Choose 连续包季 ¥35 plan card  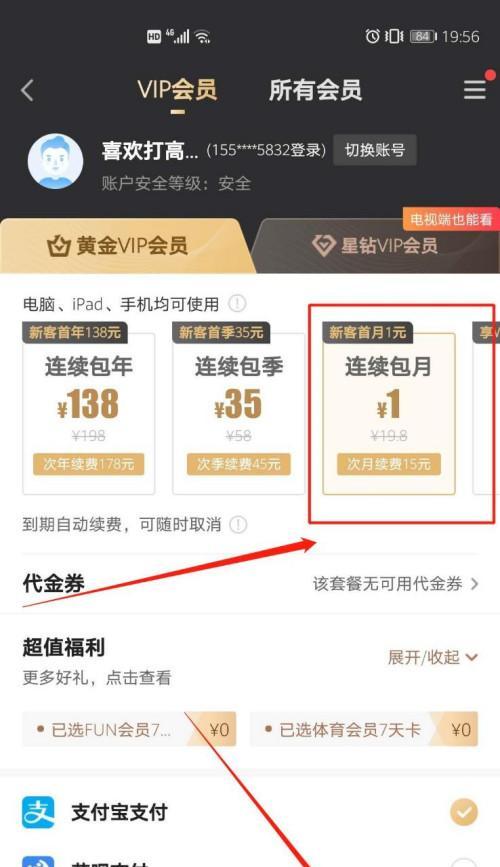[238, 414]
